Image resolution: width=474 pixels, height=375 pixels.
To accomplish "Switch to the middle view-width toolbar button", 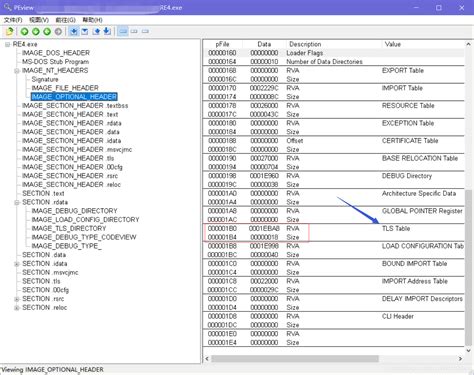I will [x=134, y=31].
